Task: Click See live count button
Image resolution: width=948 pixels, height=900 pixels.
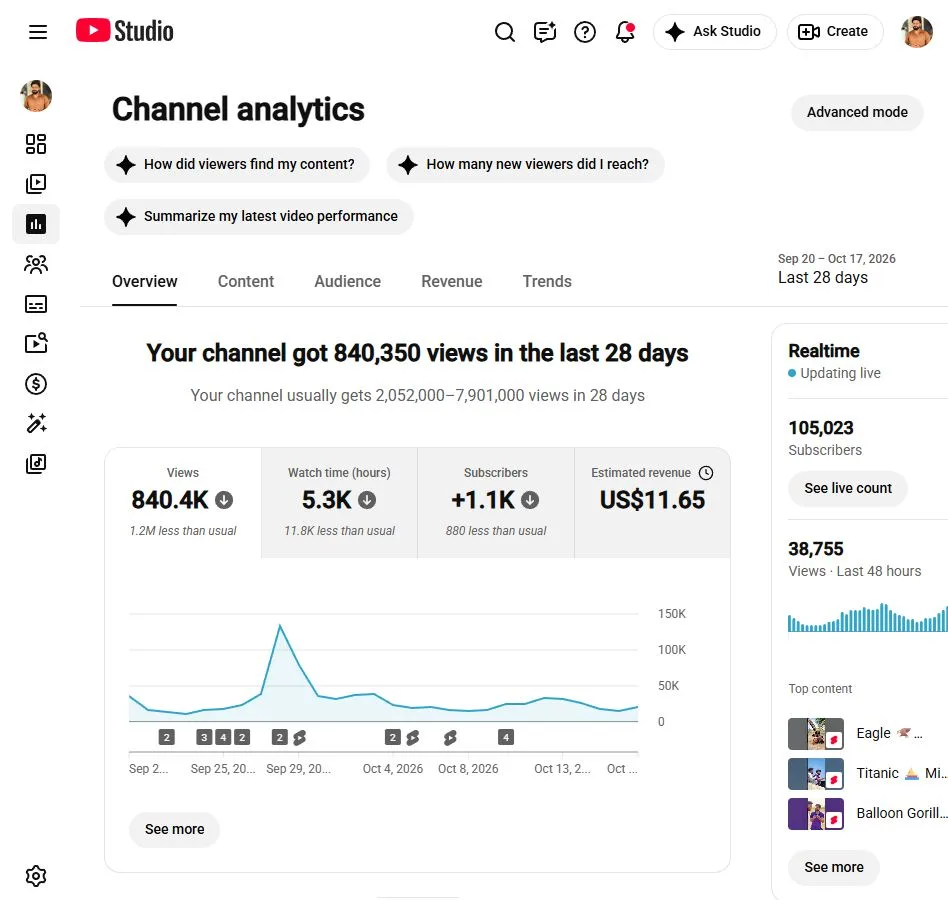Action: [848, 488]
